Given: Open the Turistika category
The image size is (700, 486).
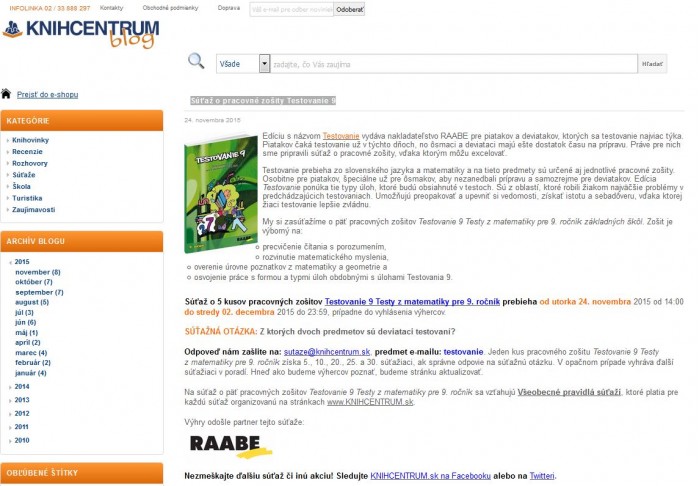Looking at the screenshot, I should click(27, 198).
